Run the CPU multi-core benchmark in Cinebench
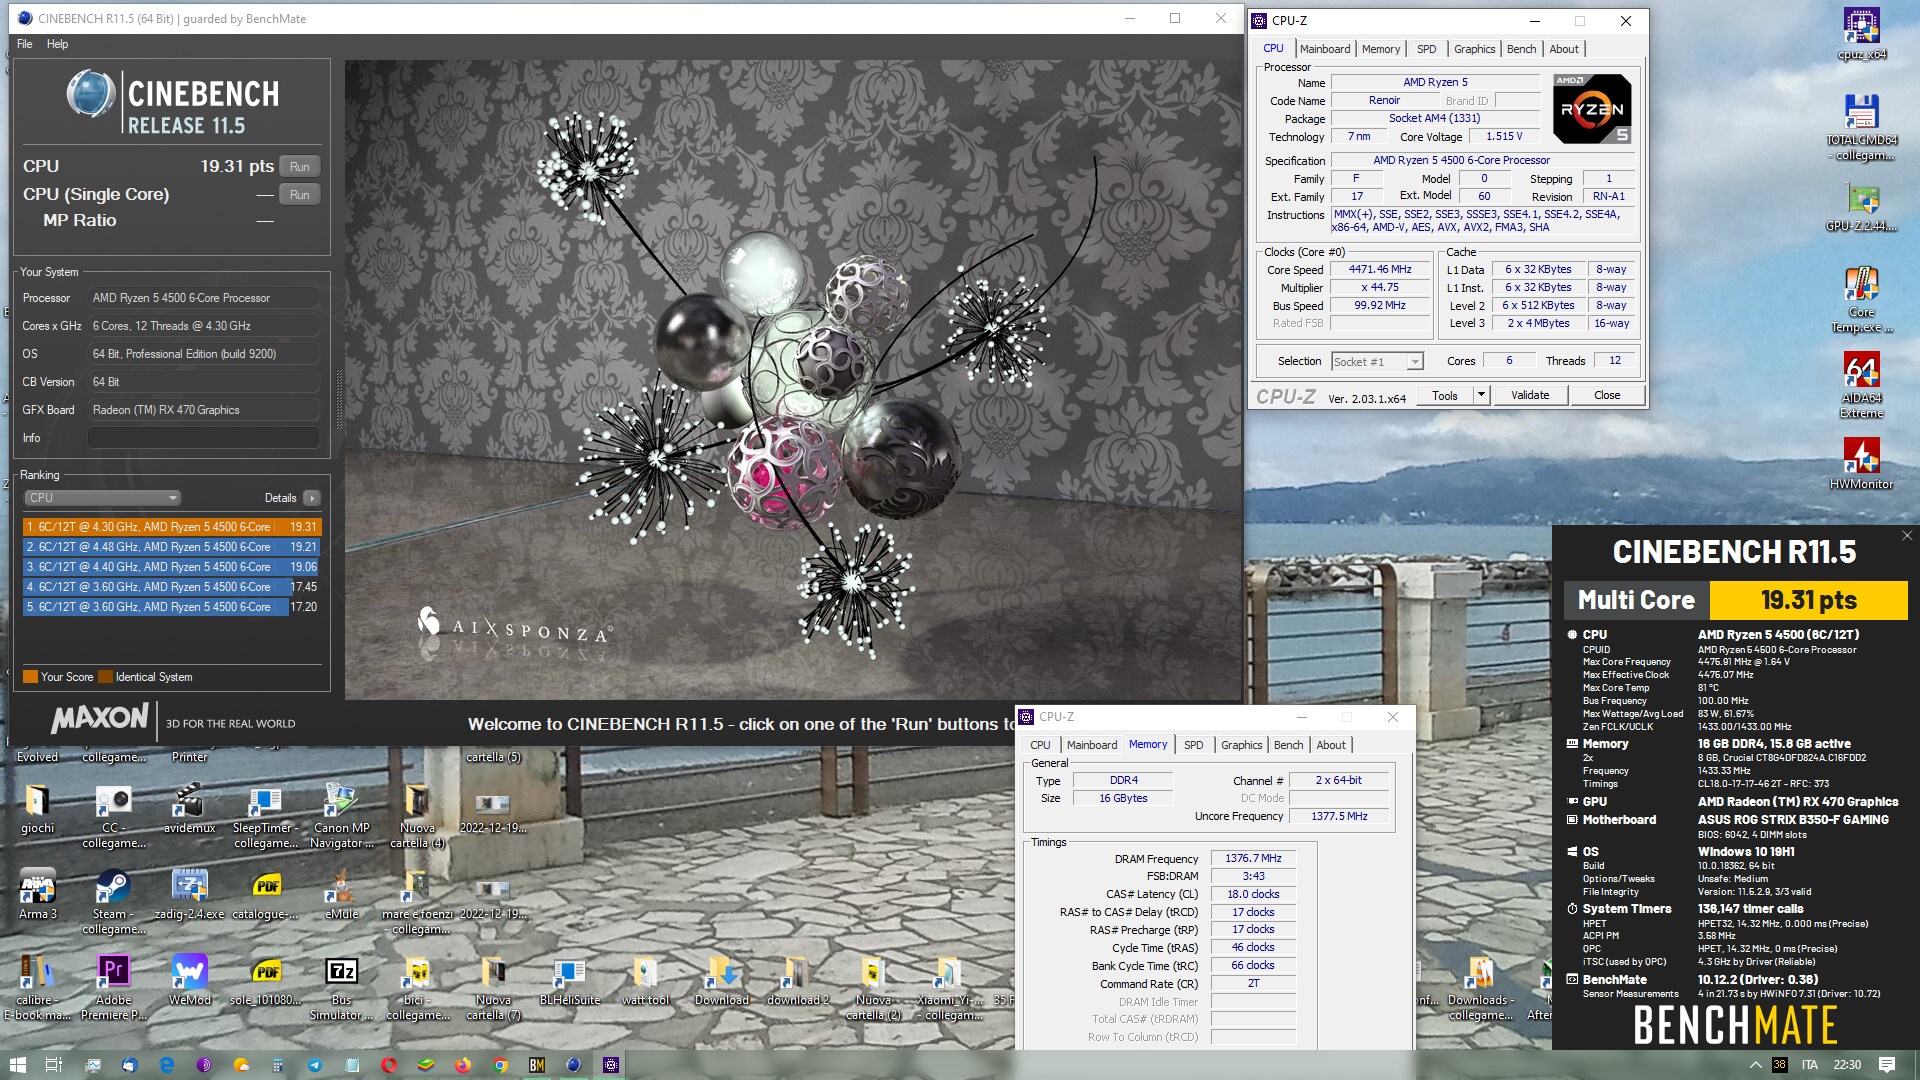This screenshot has width=1920, height=1080. pyautogui.click(x=299, y=166)
